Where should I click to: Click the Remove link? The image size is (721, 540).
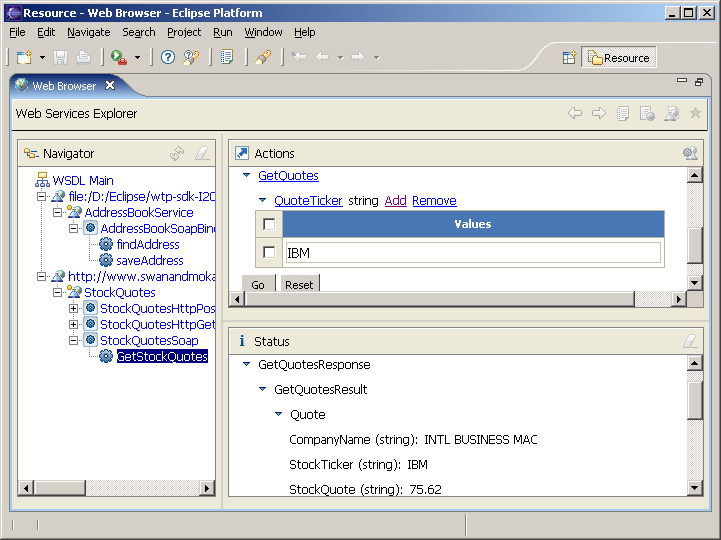(x=434, y=201)
